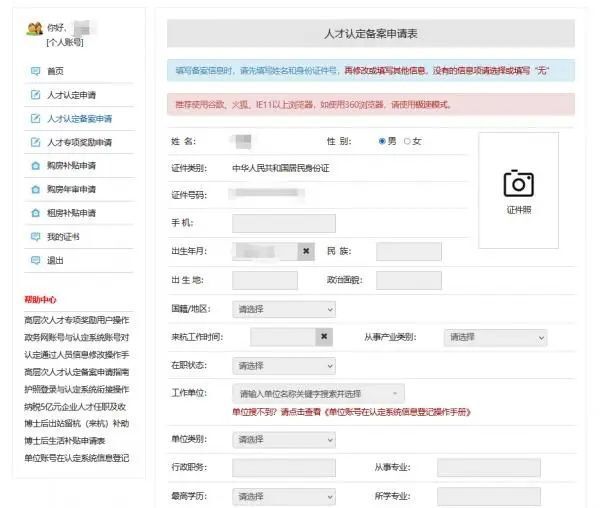Open 我的证书 menu item
Image resolution: width=600 pixels, height=508 pixels.
click(x=63, y=237)
